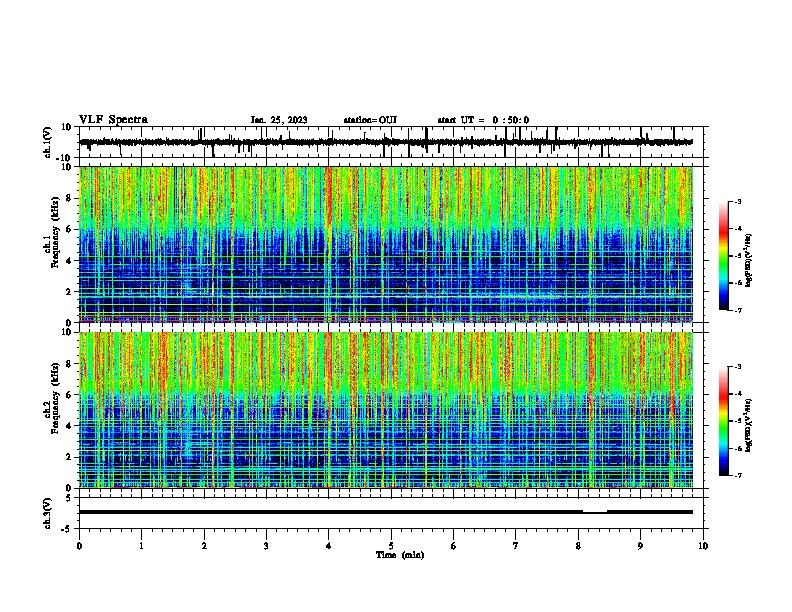Click the time-axis tick label "9"
The height and width of the screenshot is (612, 792).
pyautogui.click(x=640, y=546)
